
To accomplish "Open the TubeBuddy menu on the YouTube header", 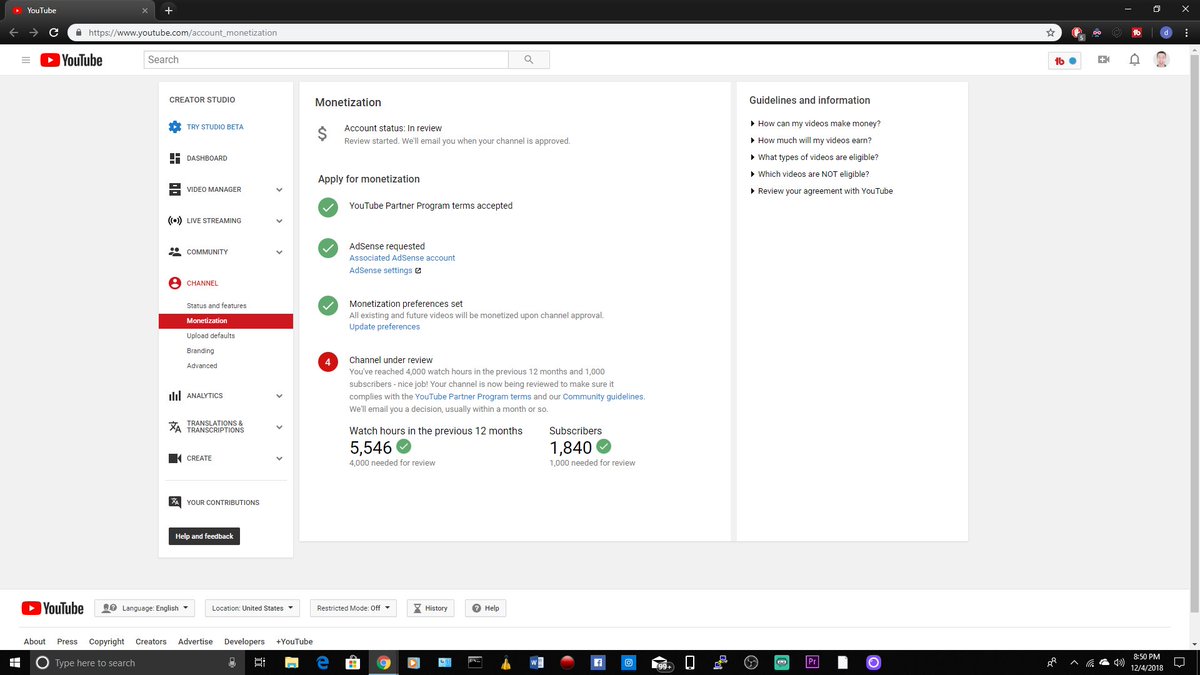I will 1065,60.
